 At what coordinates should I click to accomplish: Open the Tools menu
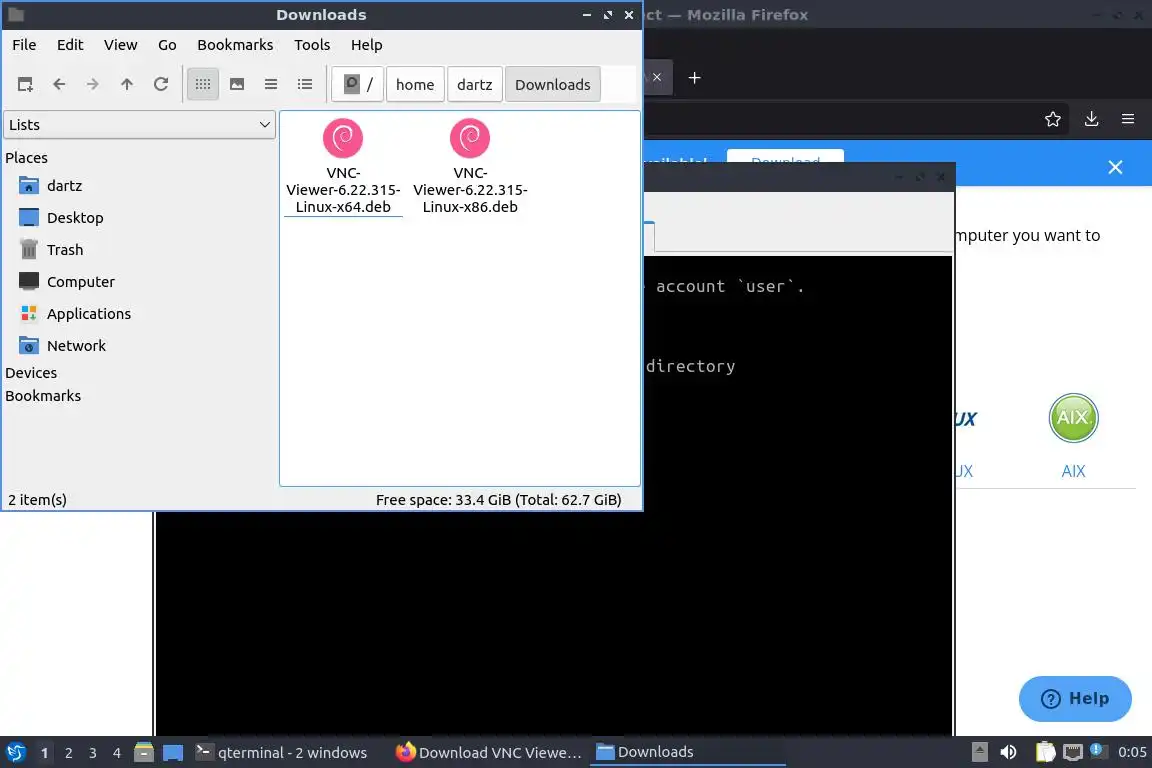pos(312,45)
